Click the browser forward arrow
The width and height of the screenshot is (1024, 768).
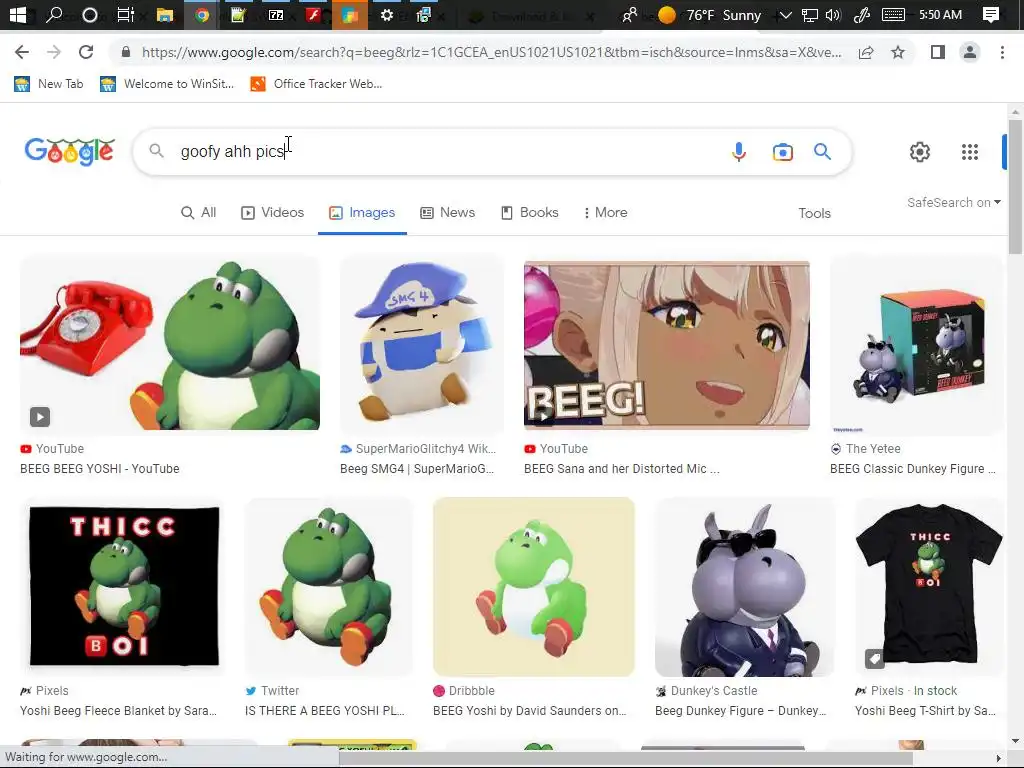click(x=54, y=52)
